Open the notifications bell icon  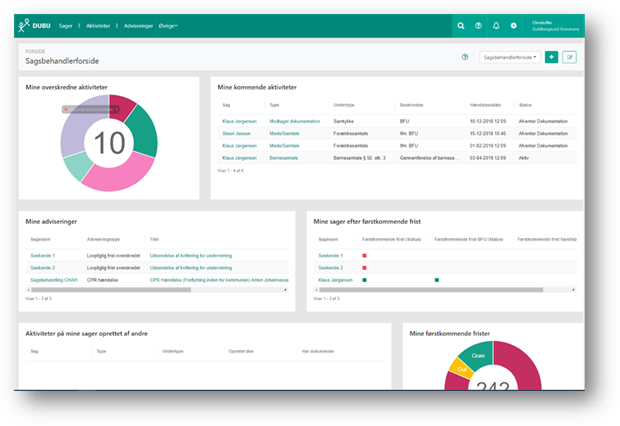pos(497,25)
